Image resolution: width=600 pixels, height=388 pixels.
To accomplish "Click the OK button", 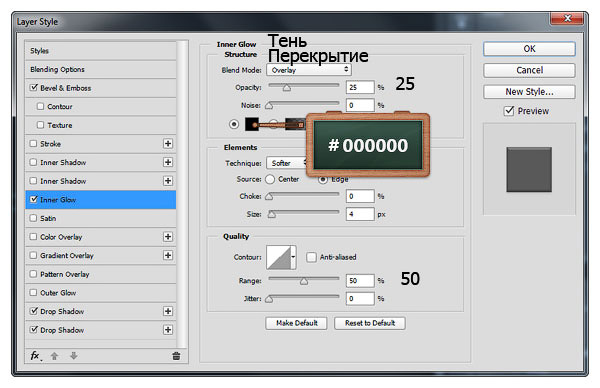I will (x=529, y=49).
